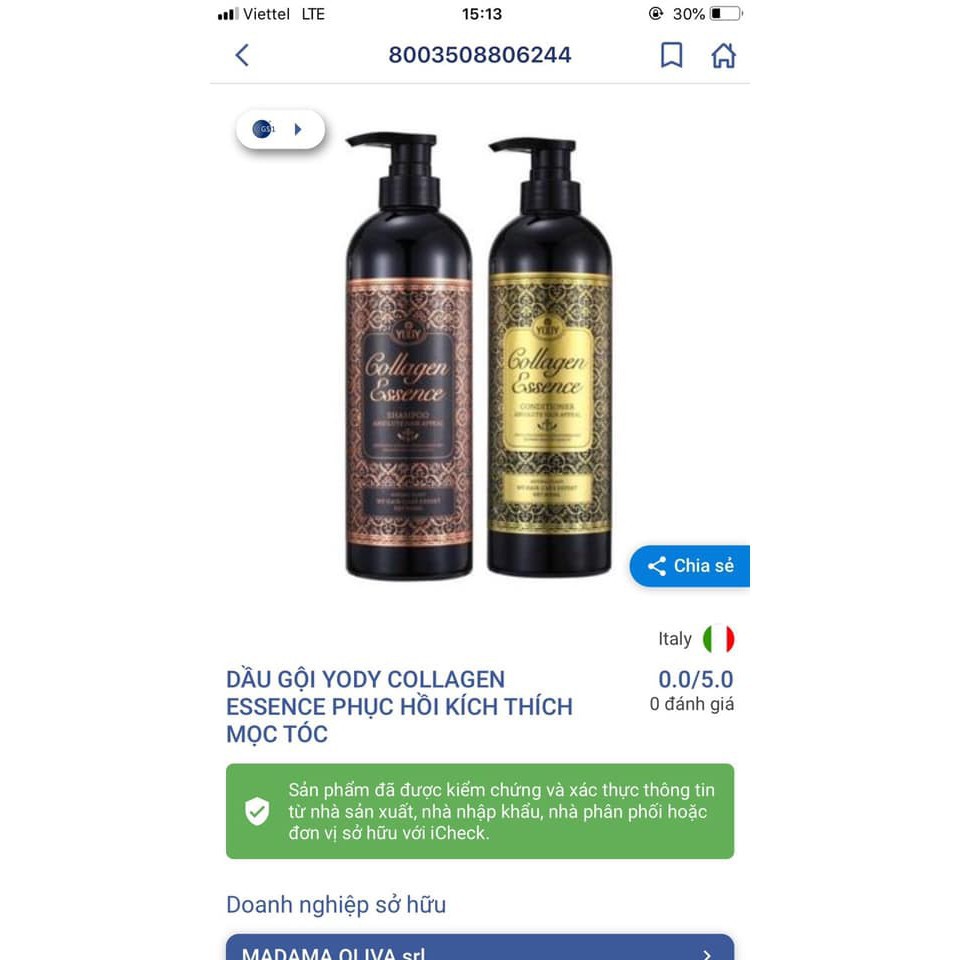Tap the Italy country label
960x960 pixels.
[675, 639]
